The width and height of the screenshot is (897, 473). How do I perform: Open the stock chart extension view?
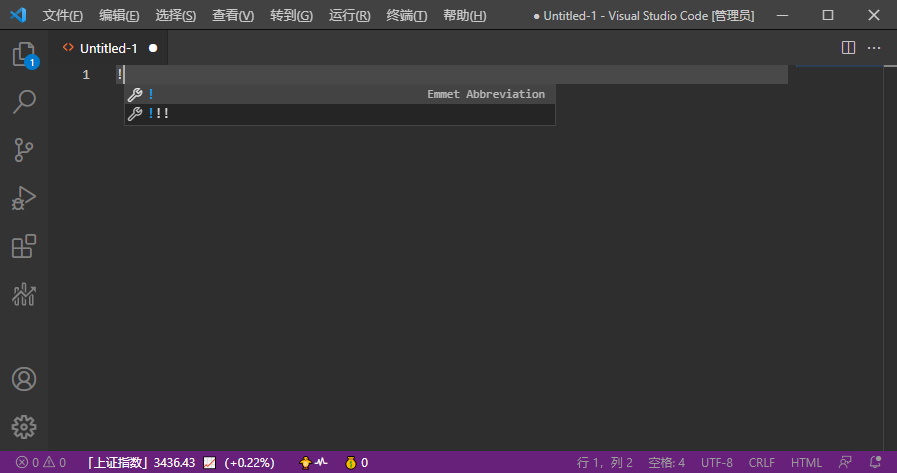24,294
